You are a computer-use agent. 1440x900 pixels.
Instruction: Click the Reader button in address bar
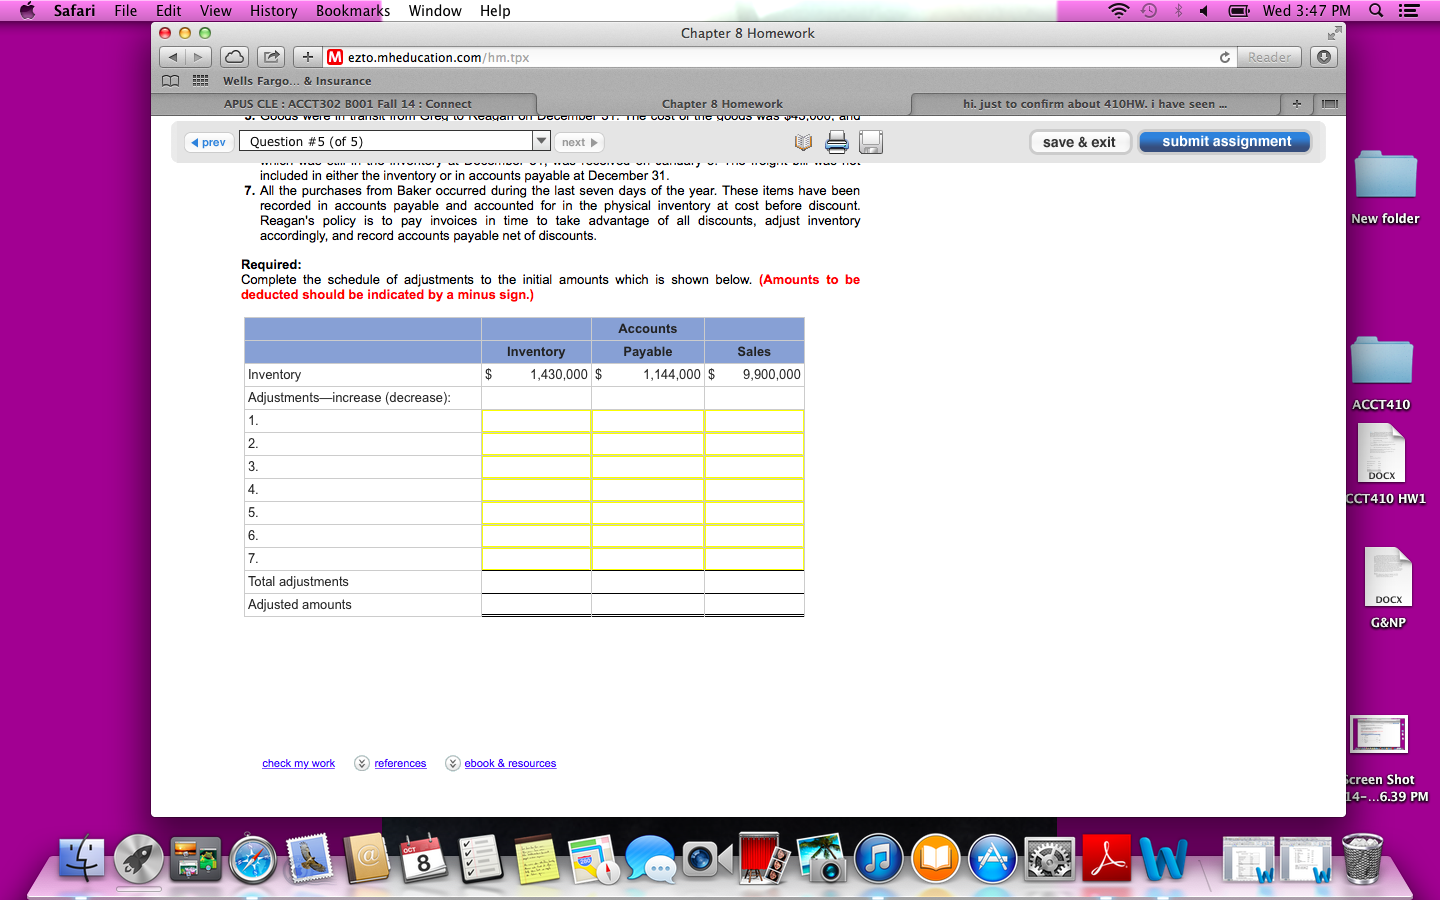point(1269,57)
